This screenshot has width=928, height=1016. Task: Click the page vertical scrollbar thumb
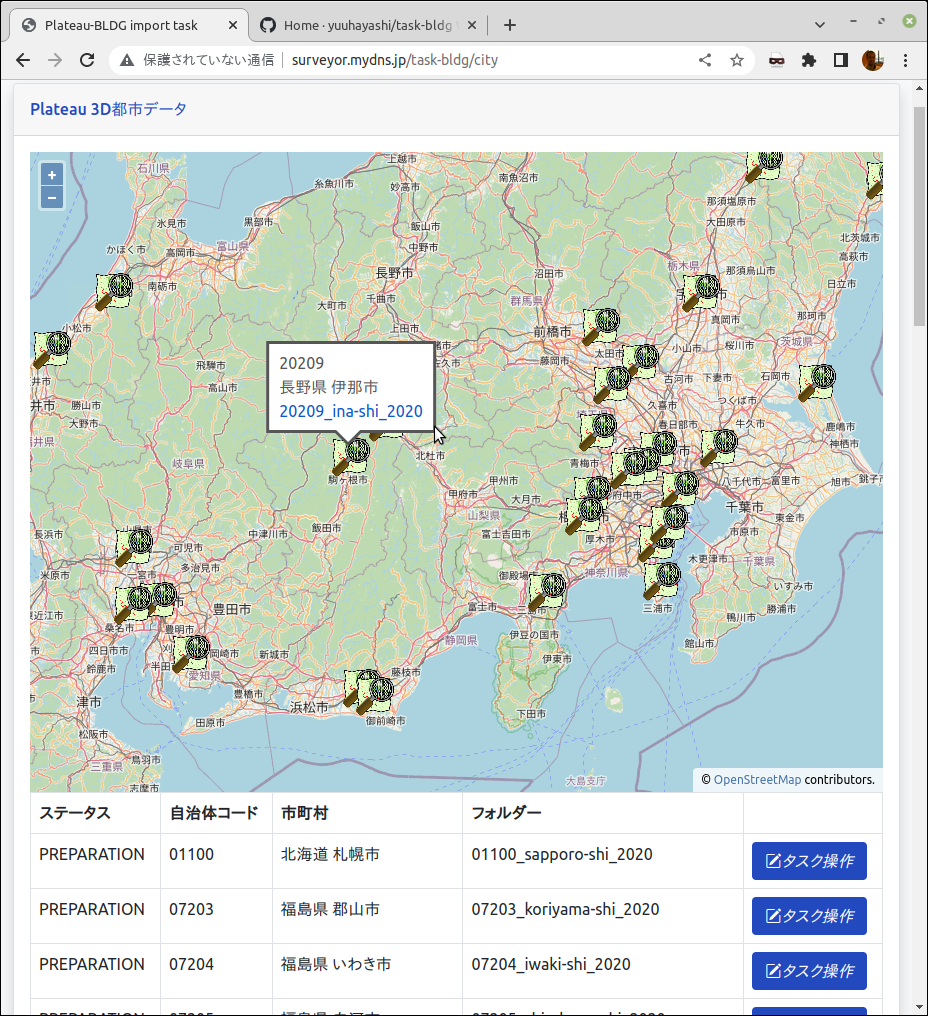coord(920,217)
